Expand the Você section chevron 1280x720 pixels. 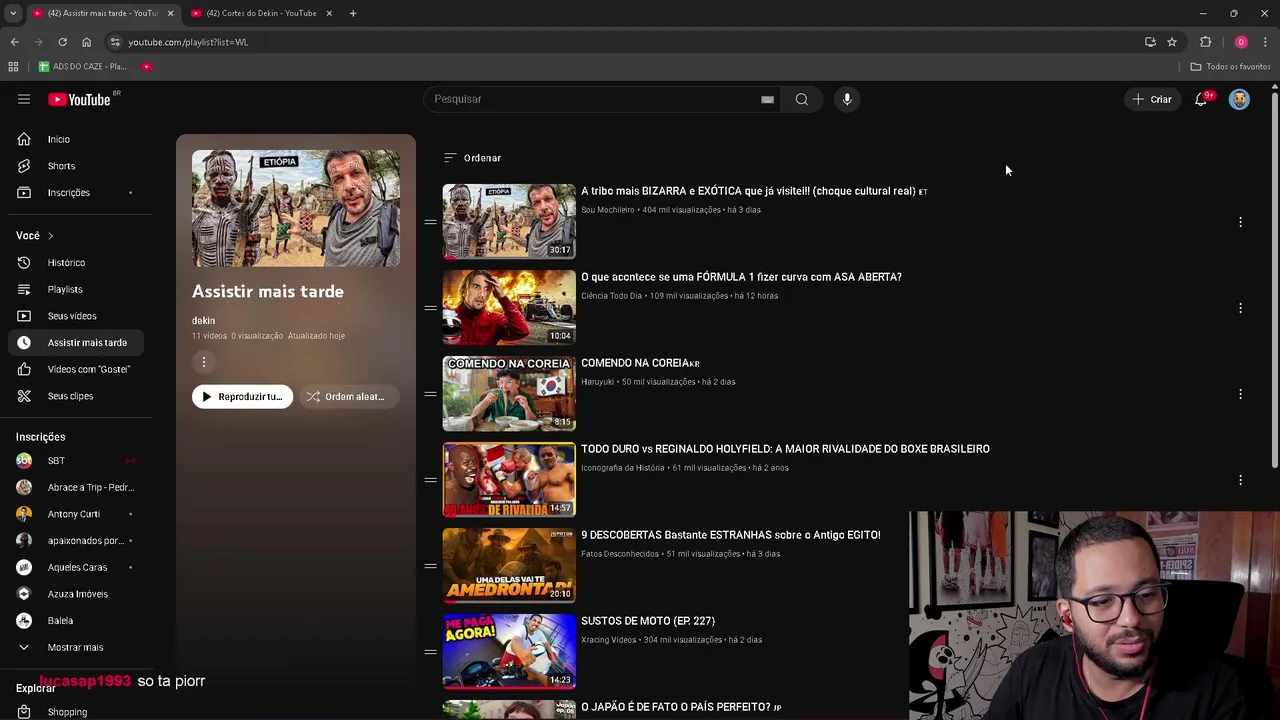[x=50, y=236]
